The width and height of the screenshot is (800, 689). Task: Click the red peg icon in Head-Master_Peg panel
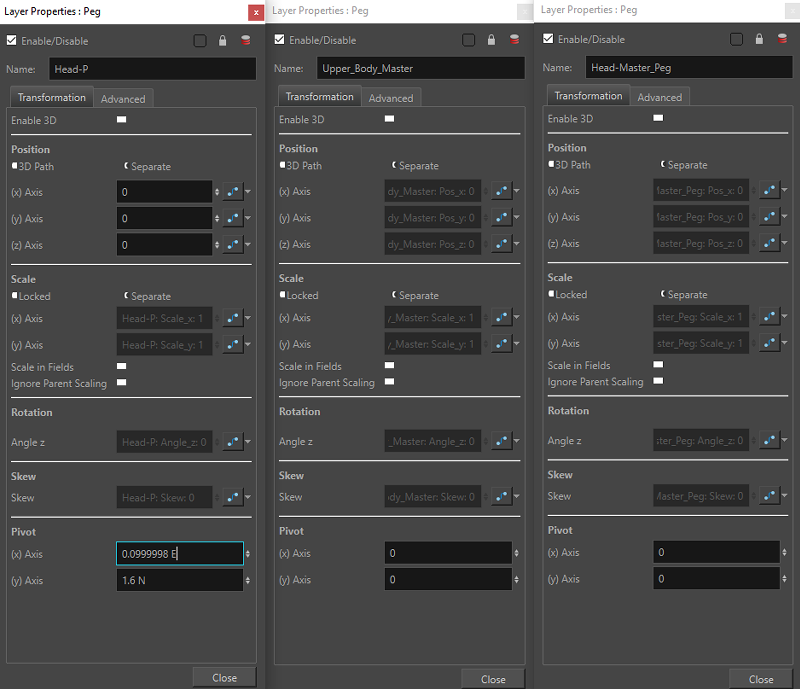(x=781, y=39)
